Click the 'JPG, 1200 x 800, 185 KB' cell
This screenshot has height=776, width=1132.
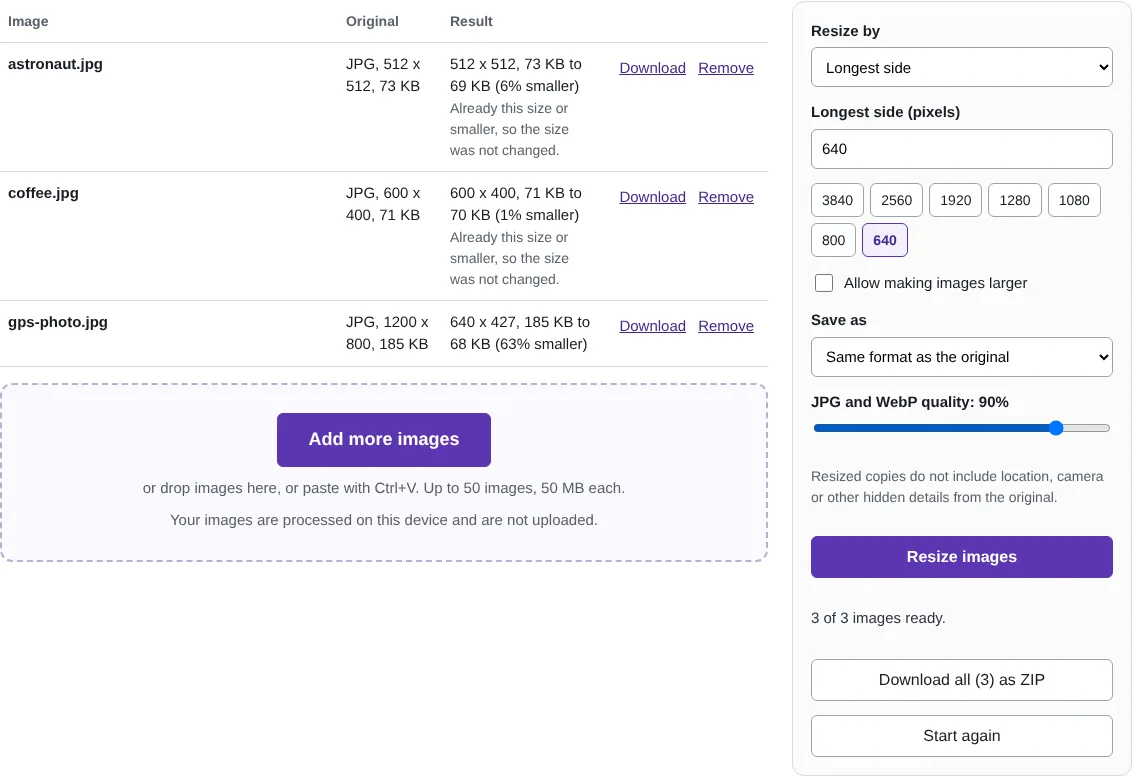(x=387, y=333)
